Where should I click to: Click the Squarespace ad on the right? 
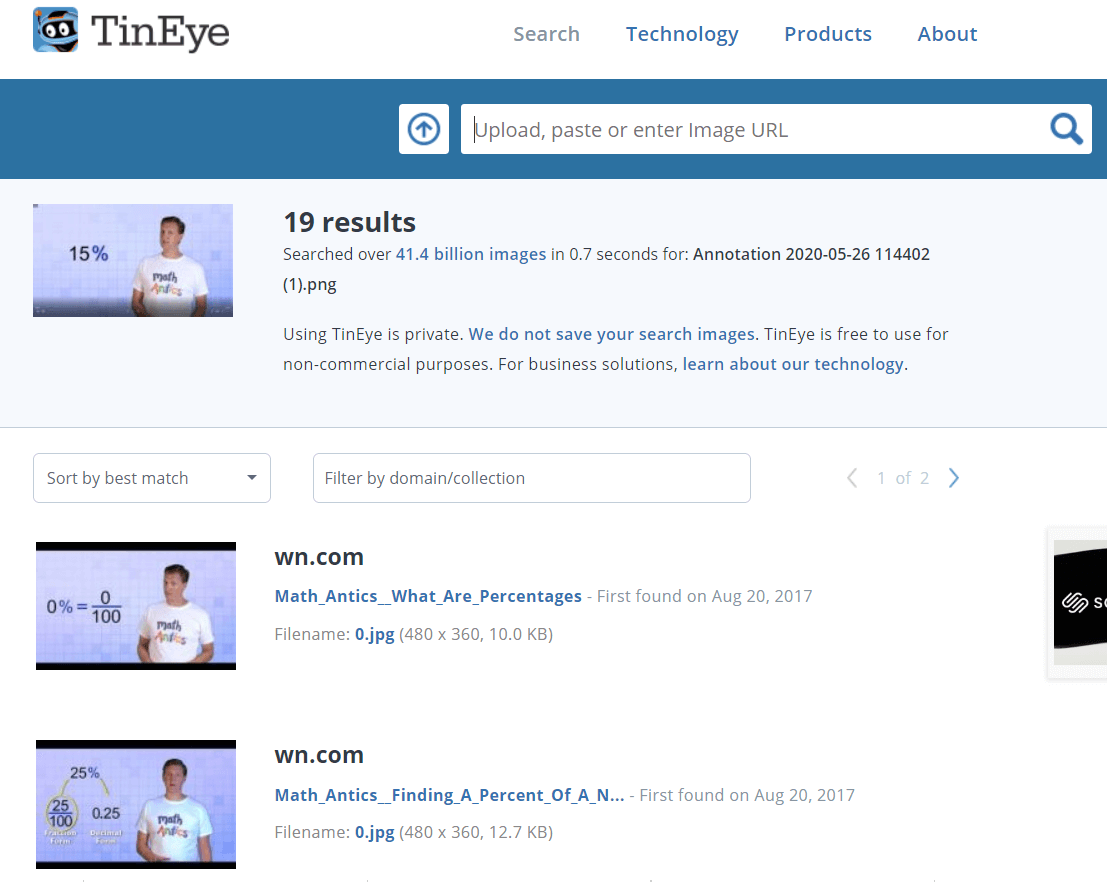click(x=1080, y=602)
